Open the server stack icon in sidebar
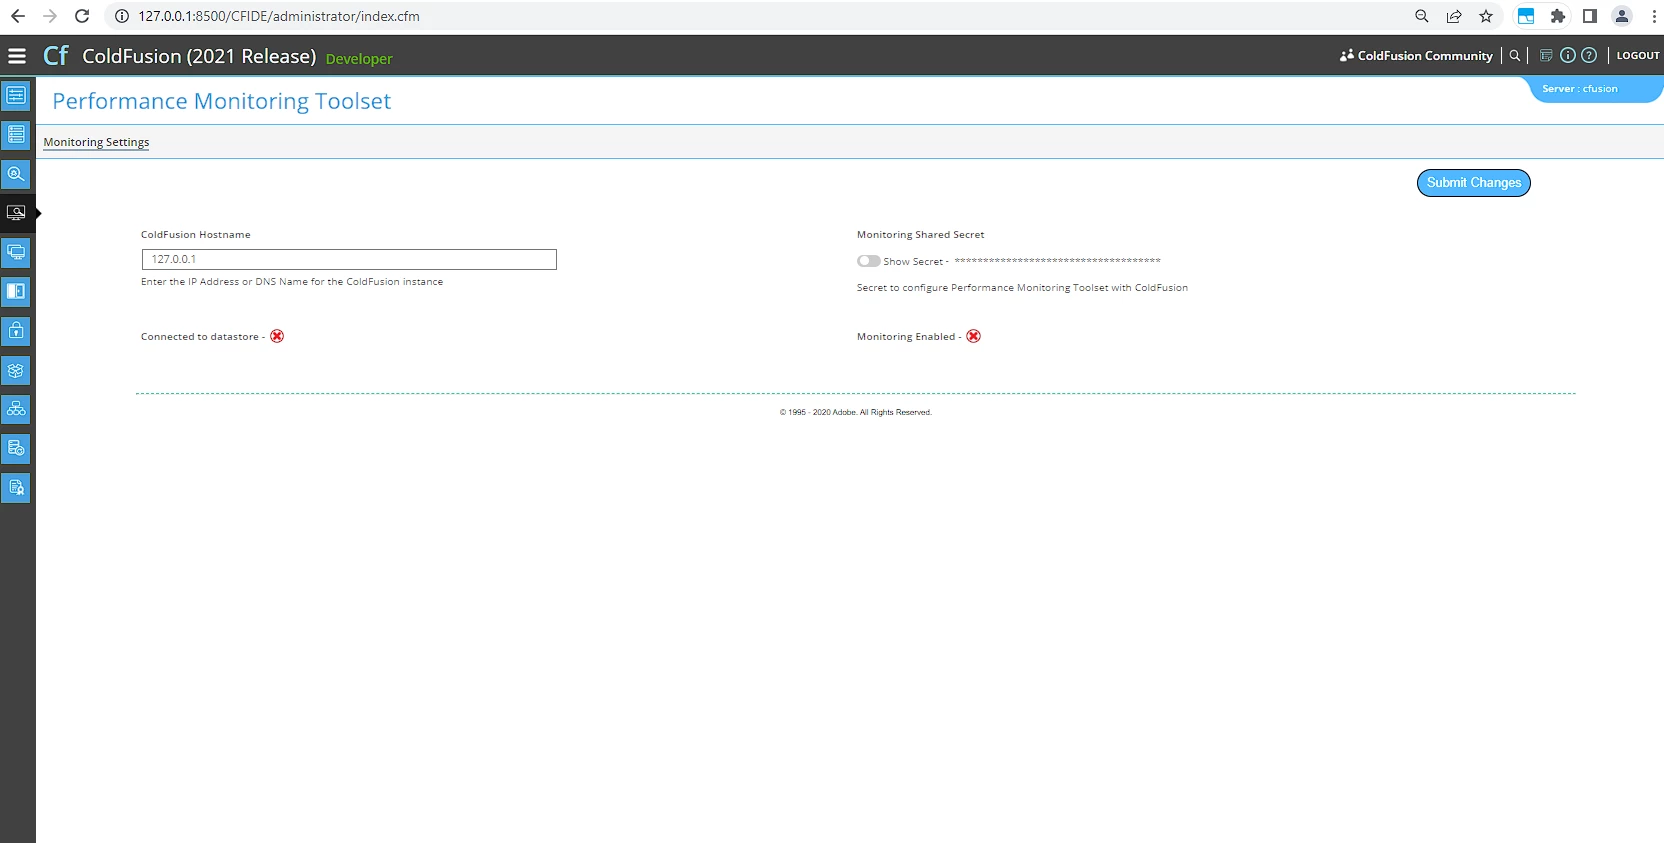 pyautogui.click(x=16, y=135)
